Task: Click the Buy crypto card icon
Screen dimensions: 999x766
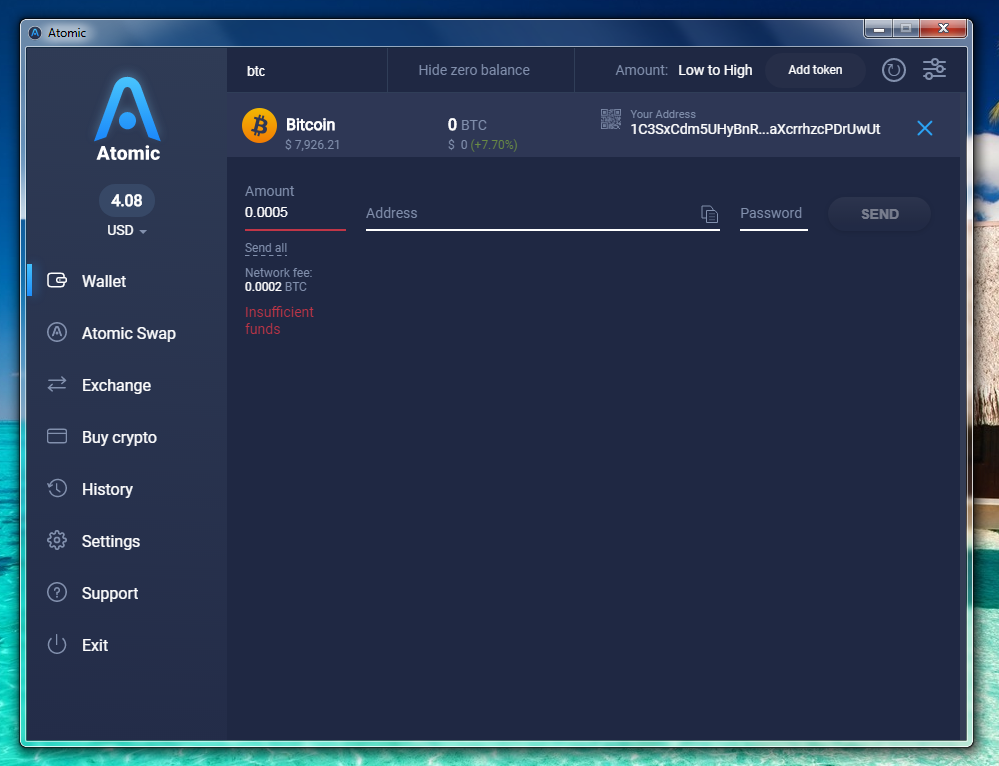Action: pos(57,436)
